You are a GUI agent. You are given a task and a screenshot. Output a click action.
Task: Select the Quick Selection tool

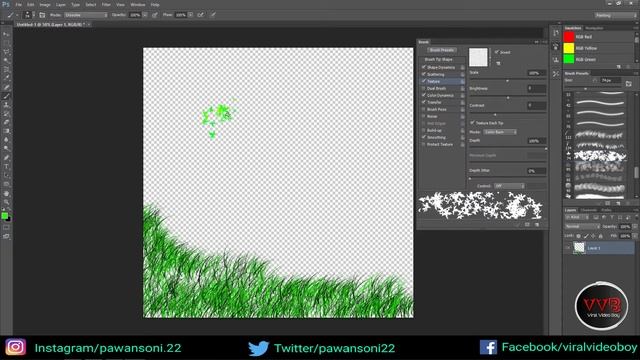click(6, 61)
